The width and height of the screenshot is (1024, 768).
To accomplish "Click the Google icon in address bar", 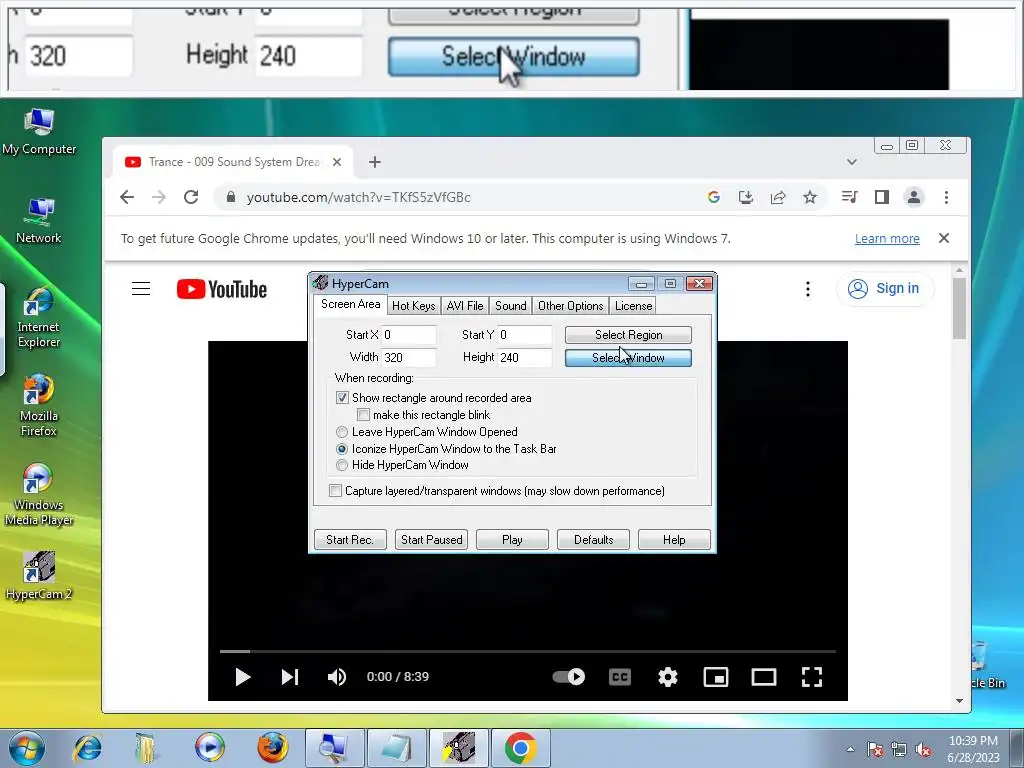I will [714, 197].
